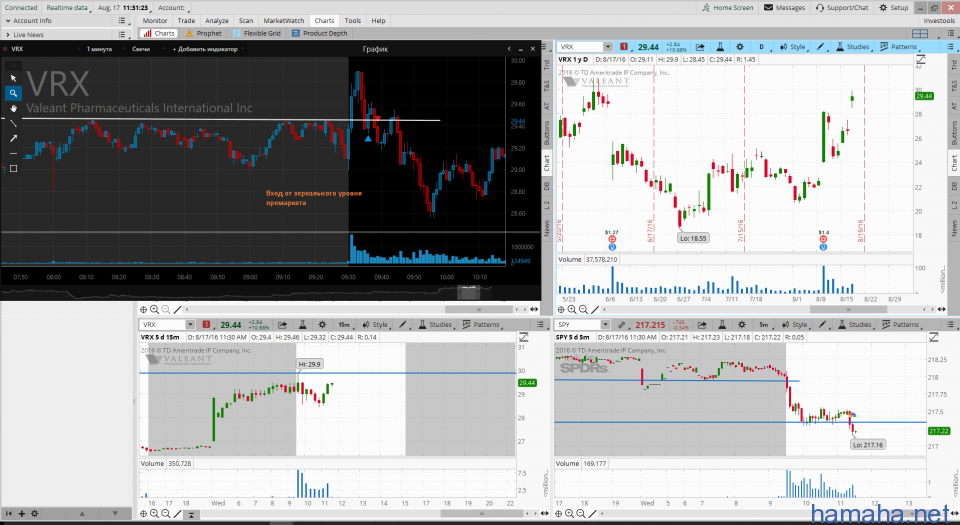Open gear settings on SPY 5m chart
960x525 pixels.
click(741, 325)
